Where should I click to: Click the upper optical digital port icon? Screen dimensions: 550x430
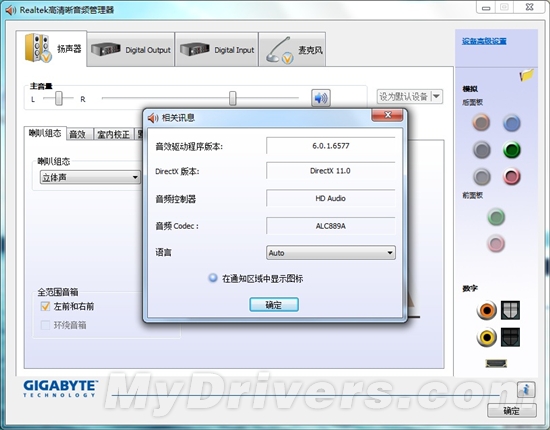coord(510,310)
